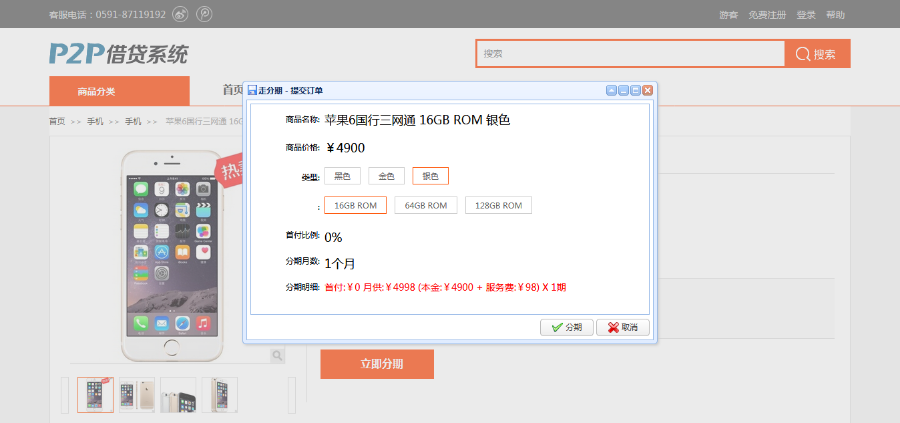This screenshot has width=900, height=423.
Task: Close the order dialog with red X
Action: click(647, 90)
